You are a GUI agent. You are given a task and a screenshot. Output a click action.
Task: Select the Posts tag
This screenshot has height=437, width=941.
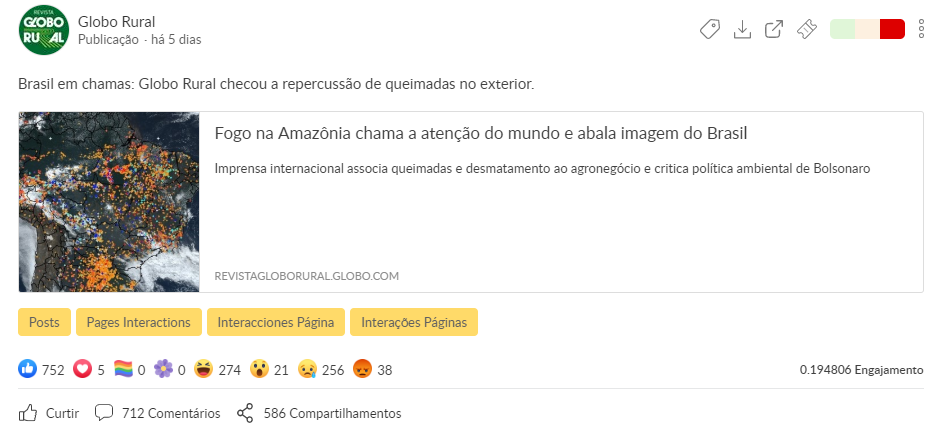tap(44, 322)
